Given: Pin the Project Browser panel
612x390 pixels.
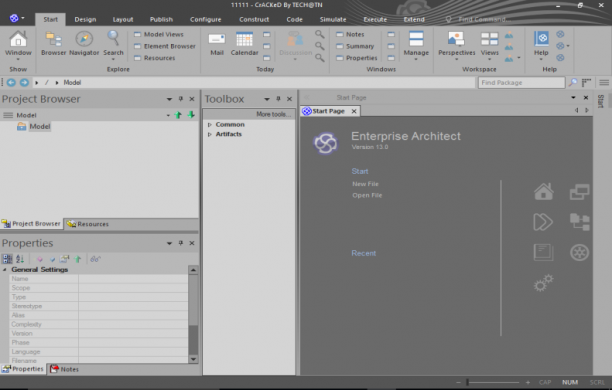Looking at the screenshot, I should pos(181,99).
